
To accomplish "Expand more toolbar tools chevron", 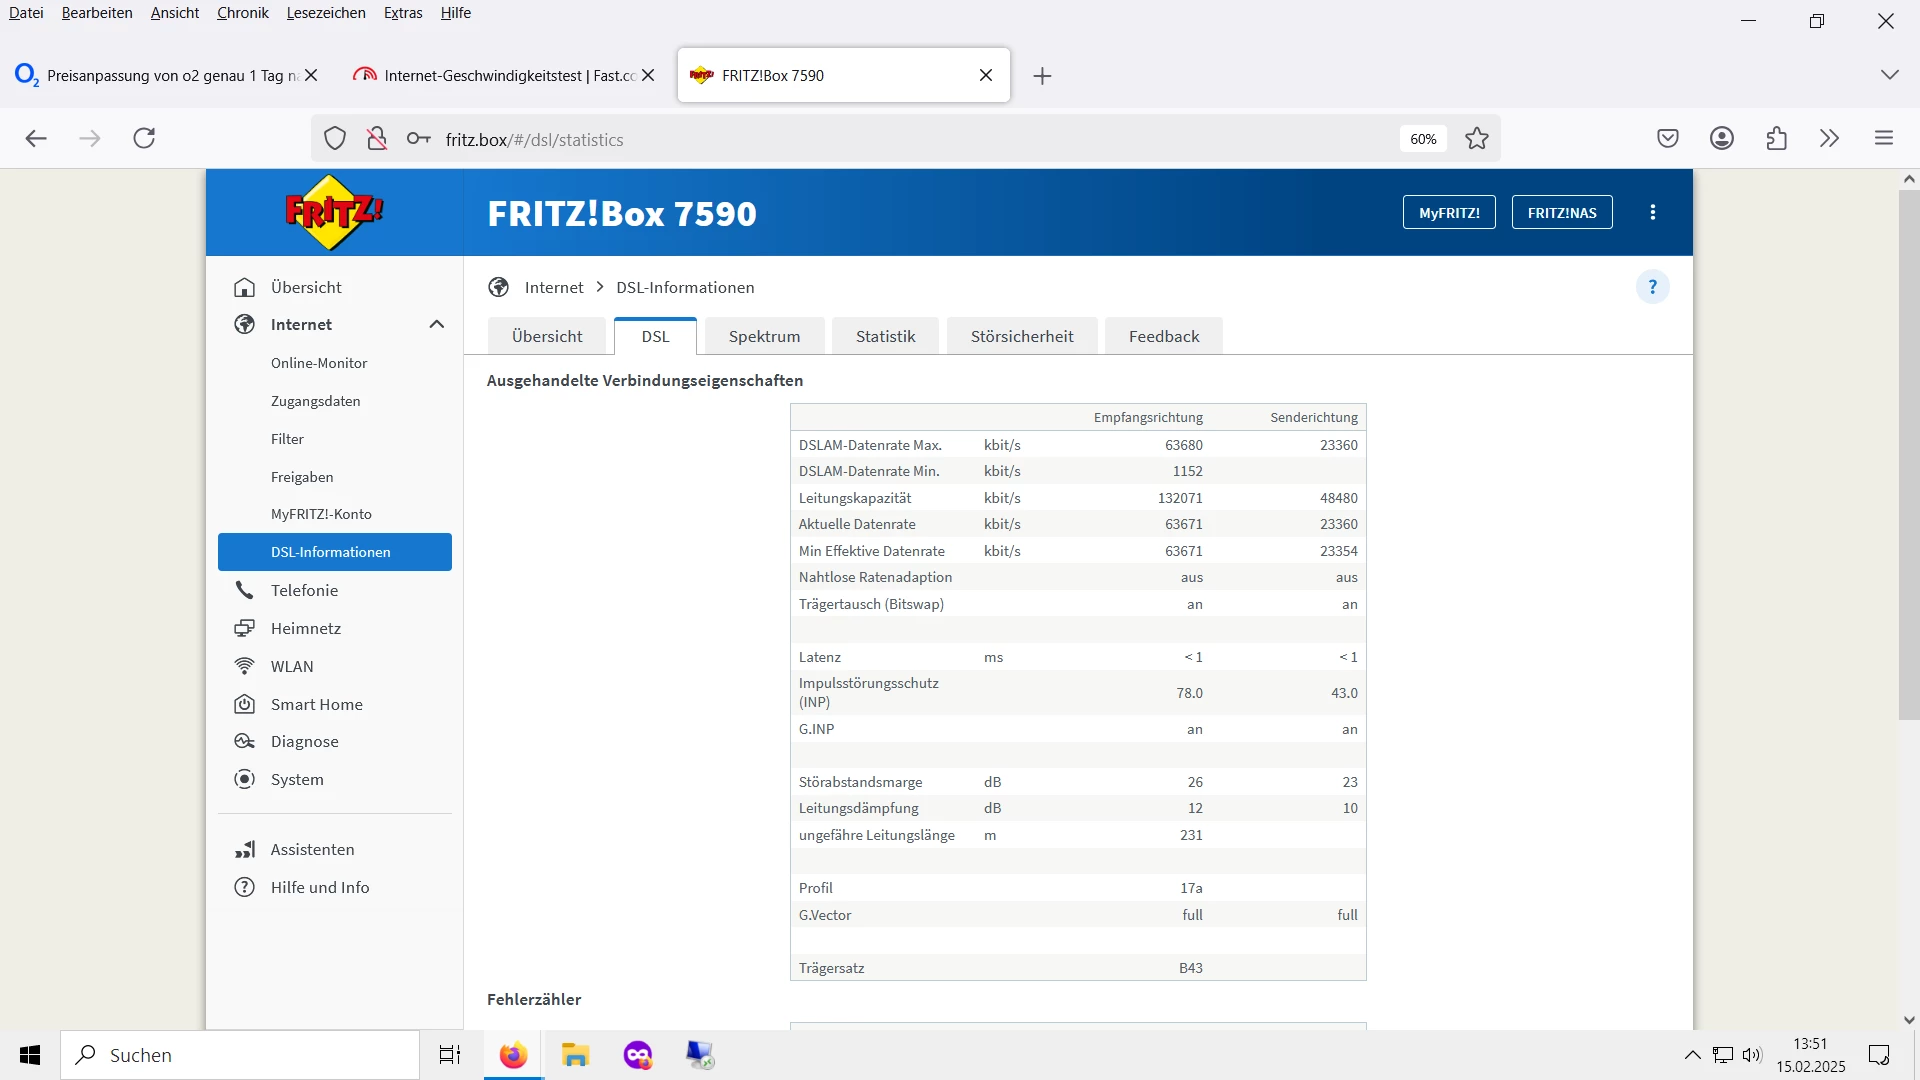I will coord(1829,138).
